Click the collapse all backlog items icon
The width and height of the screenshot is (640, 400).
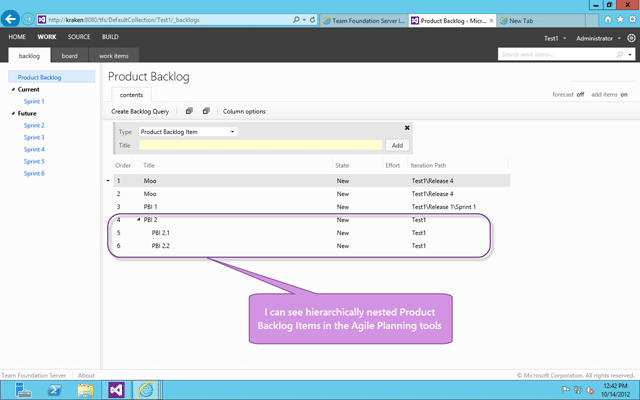tap(206, 111)
